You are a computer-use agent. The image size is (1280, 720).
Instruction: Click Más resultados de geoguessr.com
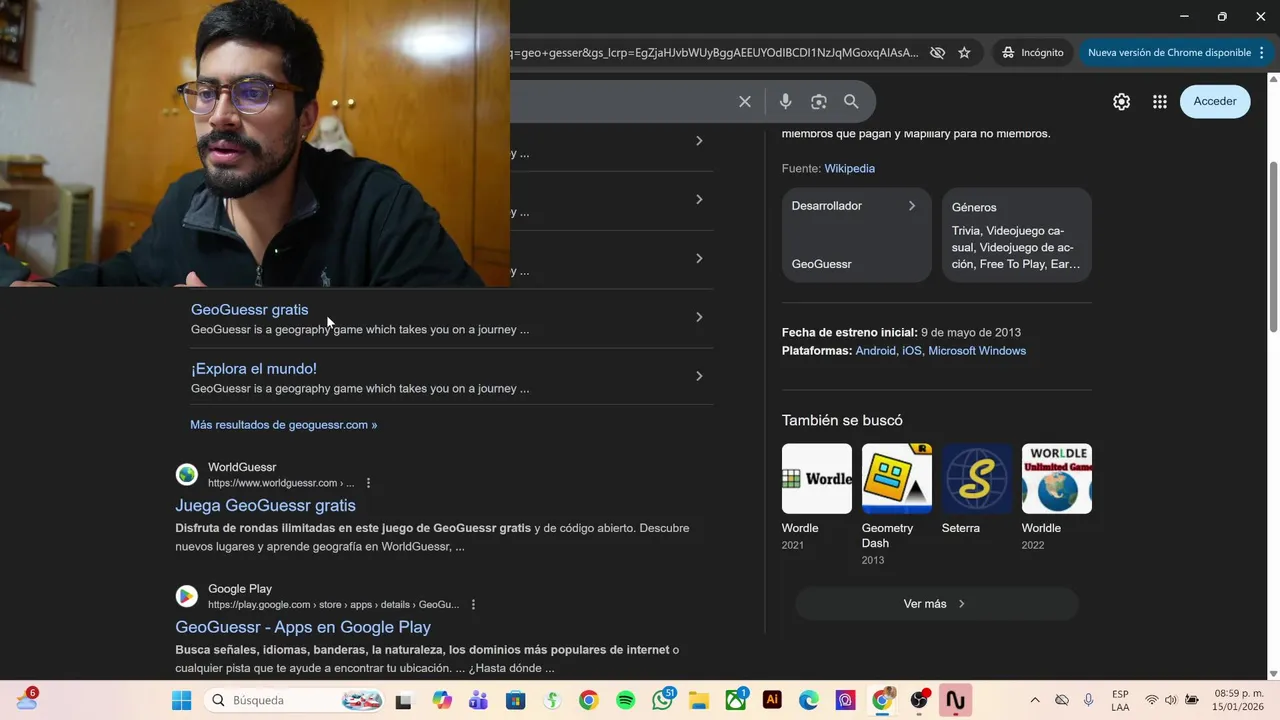point(284,425)
